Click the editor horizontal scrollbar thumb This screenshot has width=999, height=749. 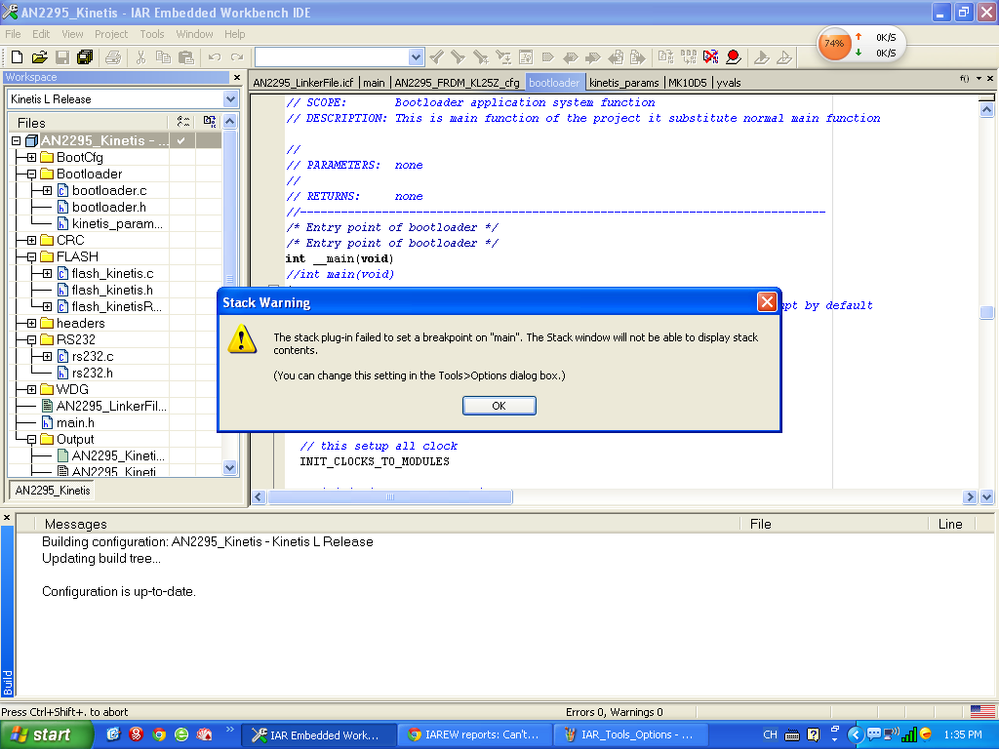pos(390,497)
